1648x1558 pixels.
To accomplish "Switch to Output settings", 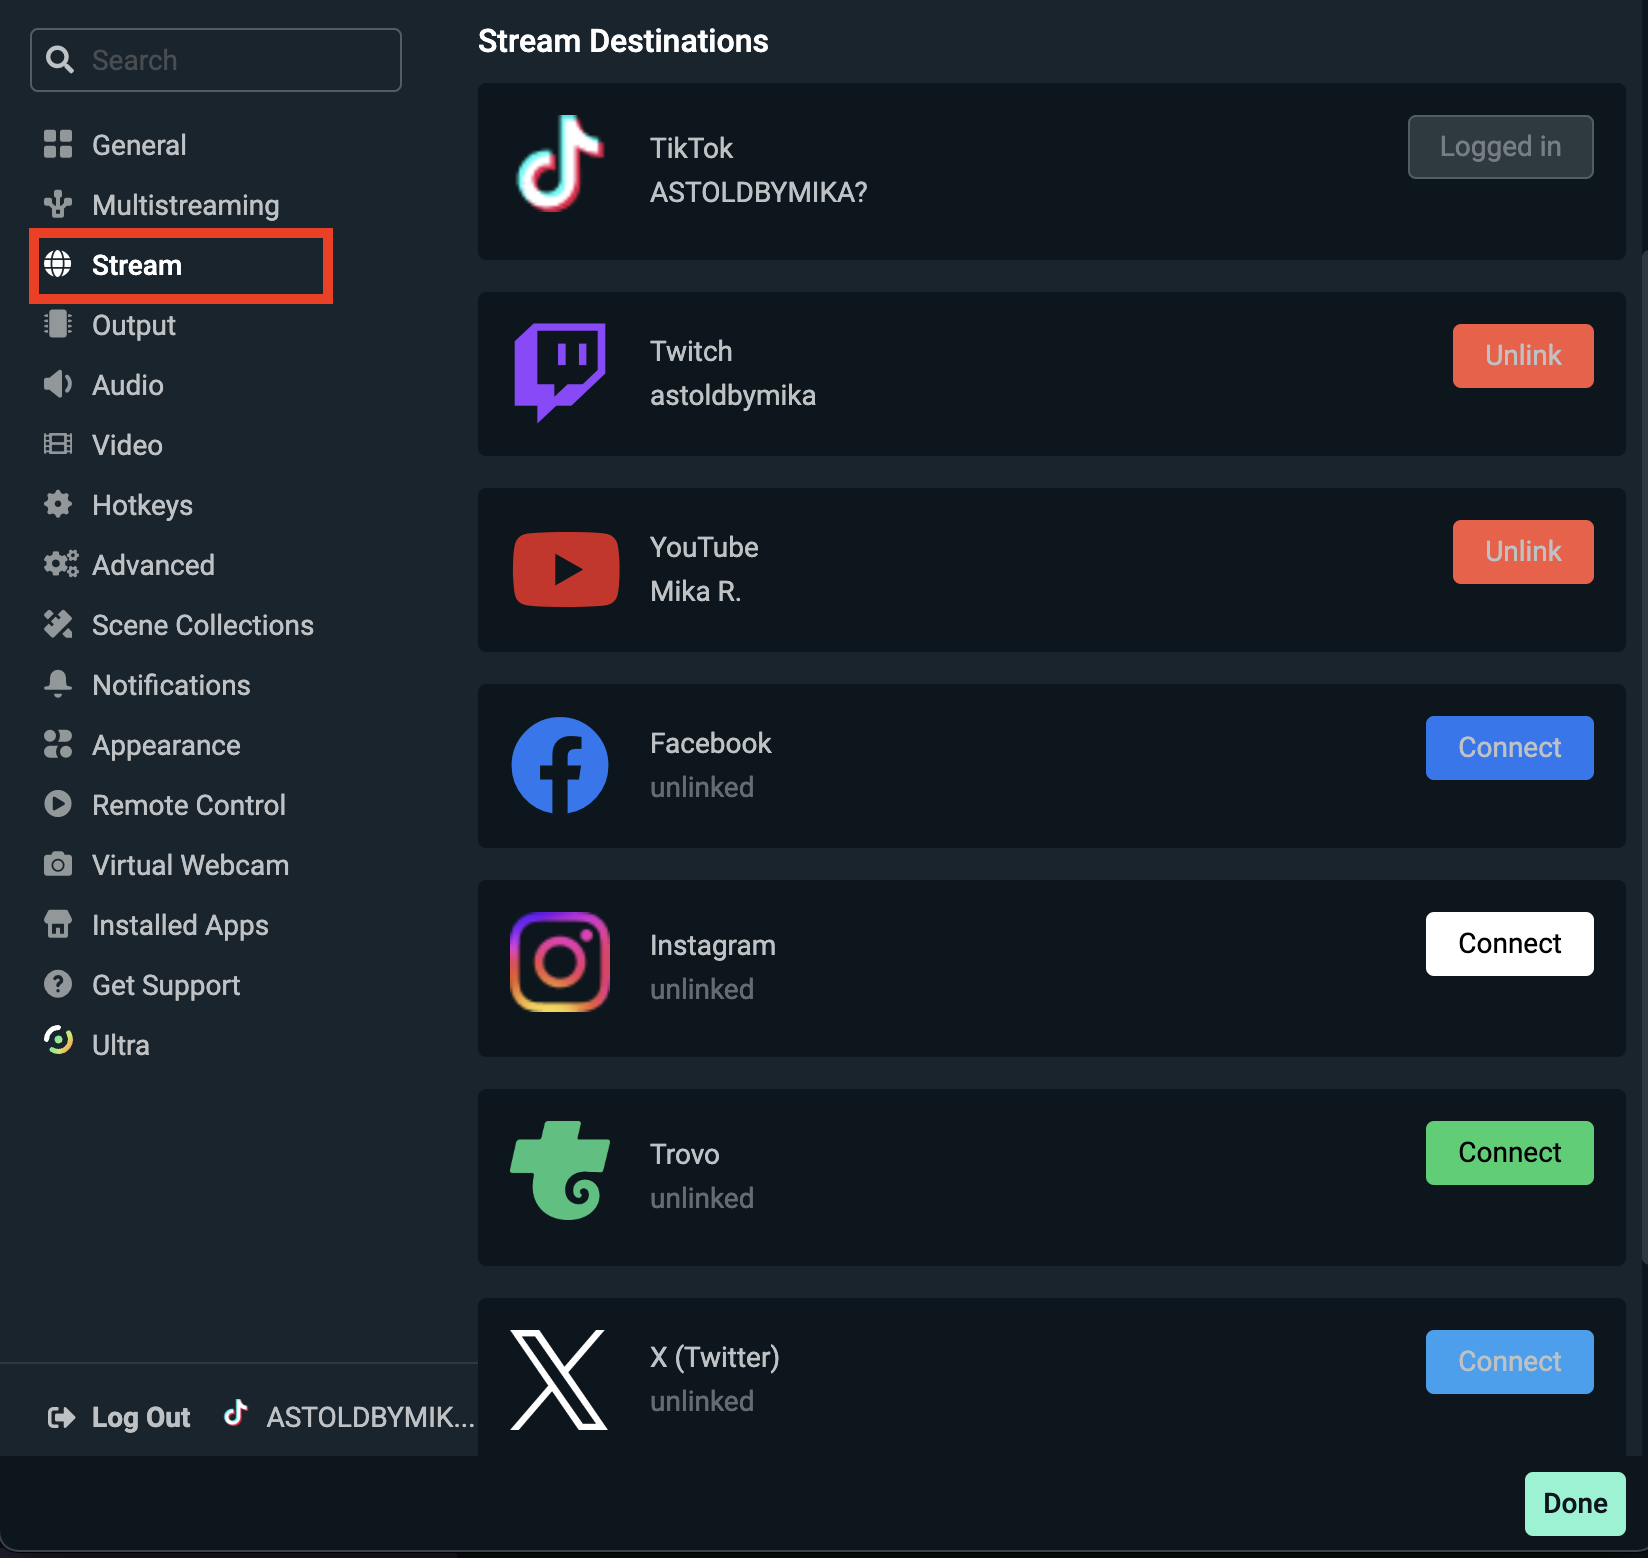I will pos(133,324).
